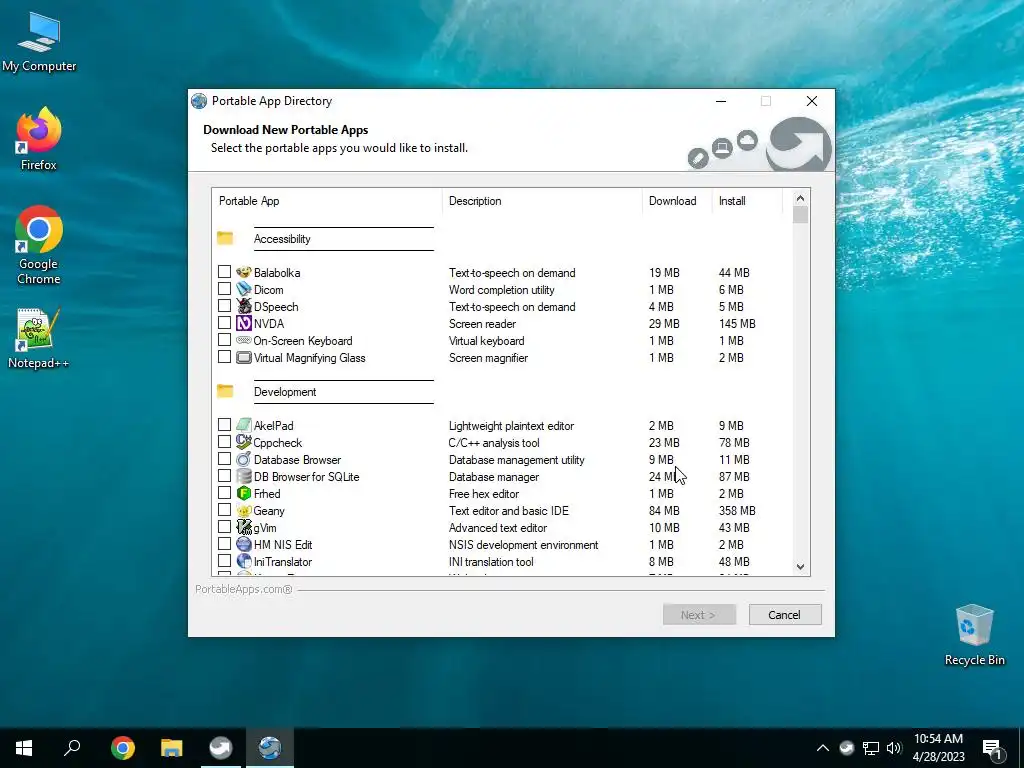This screenshot has height=768, width=1024.
Task: Click the AkelPad app icon
Action: (244, 425)
